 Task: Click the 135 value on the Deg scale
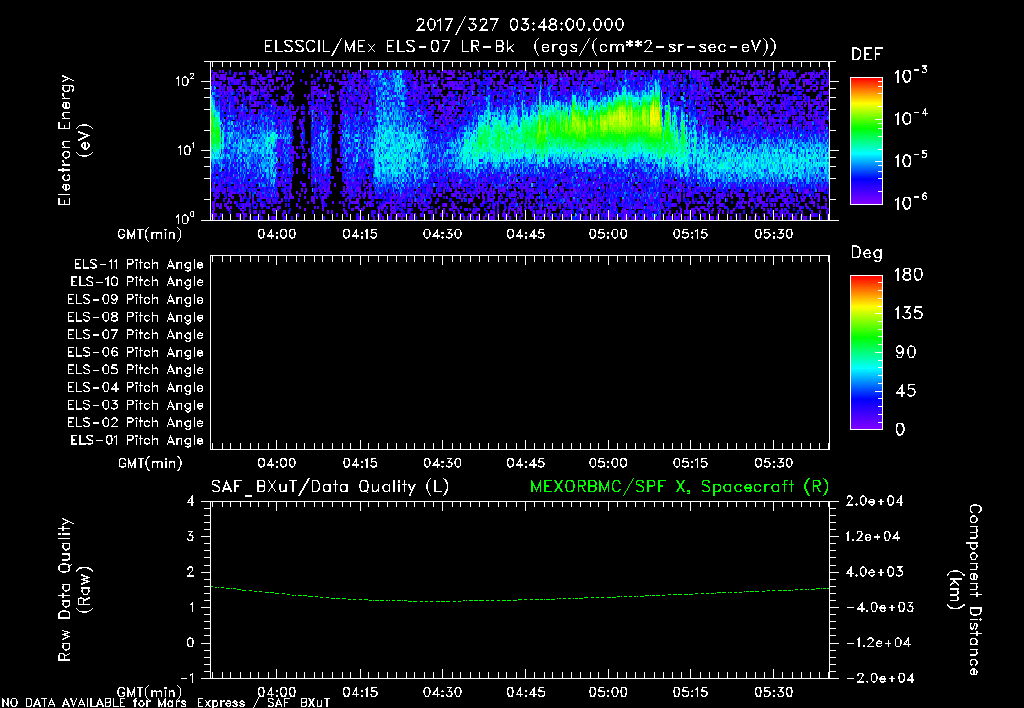908,313
